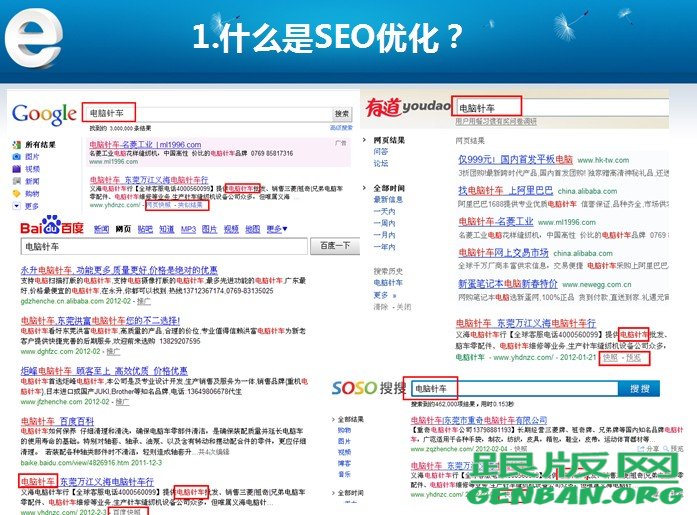Open Baidu result 电脑针车_百度百科
This screenshot has width=697, height=515.
pos(57,421)
